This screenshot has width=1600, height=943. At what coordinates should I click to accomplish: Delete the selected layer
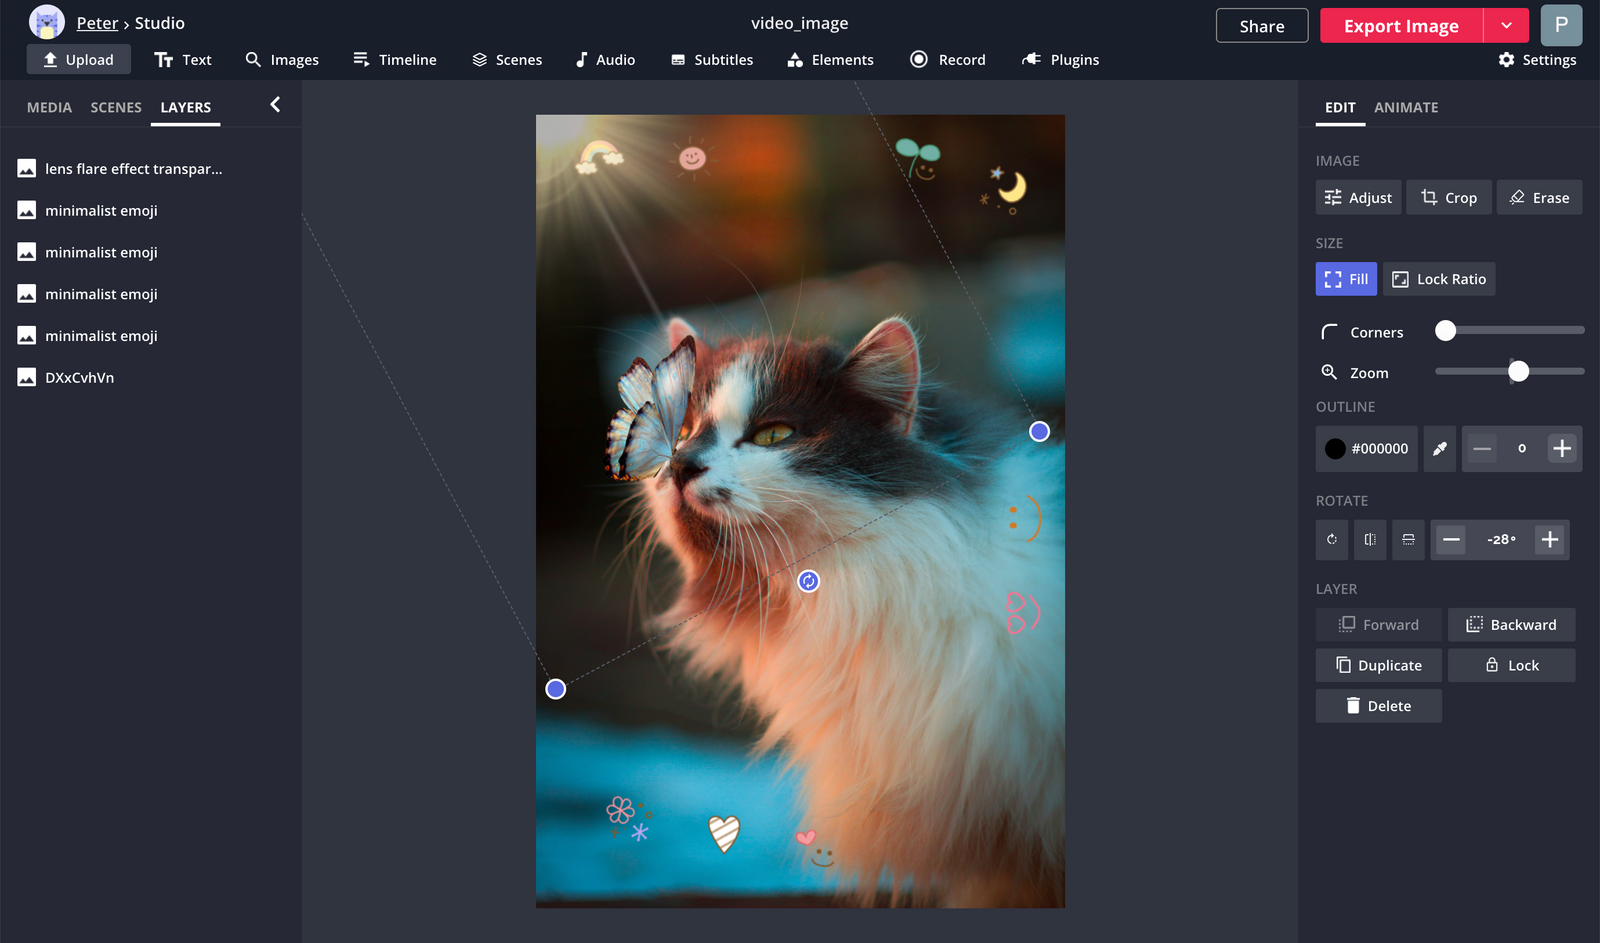coord(1378,705)
